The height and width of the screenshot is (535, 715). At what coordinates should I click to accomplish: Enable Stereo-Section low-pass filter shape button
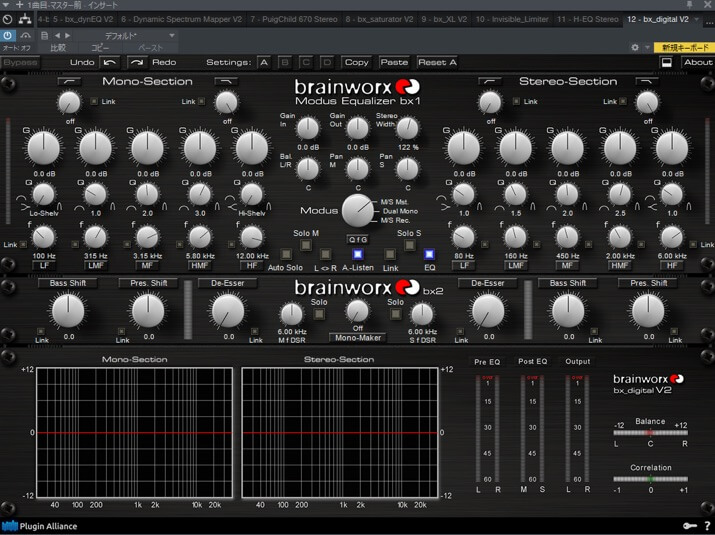647,81
